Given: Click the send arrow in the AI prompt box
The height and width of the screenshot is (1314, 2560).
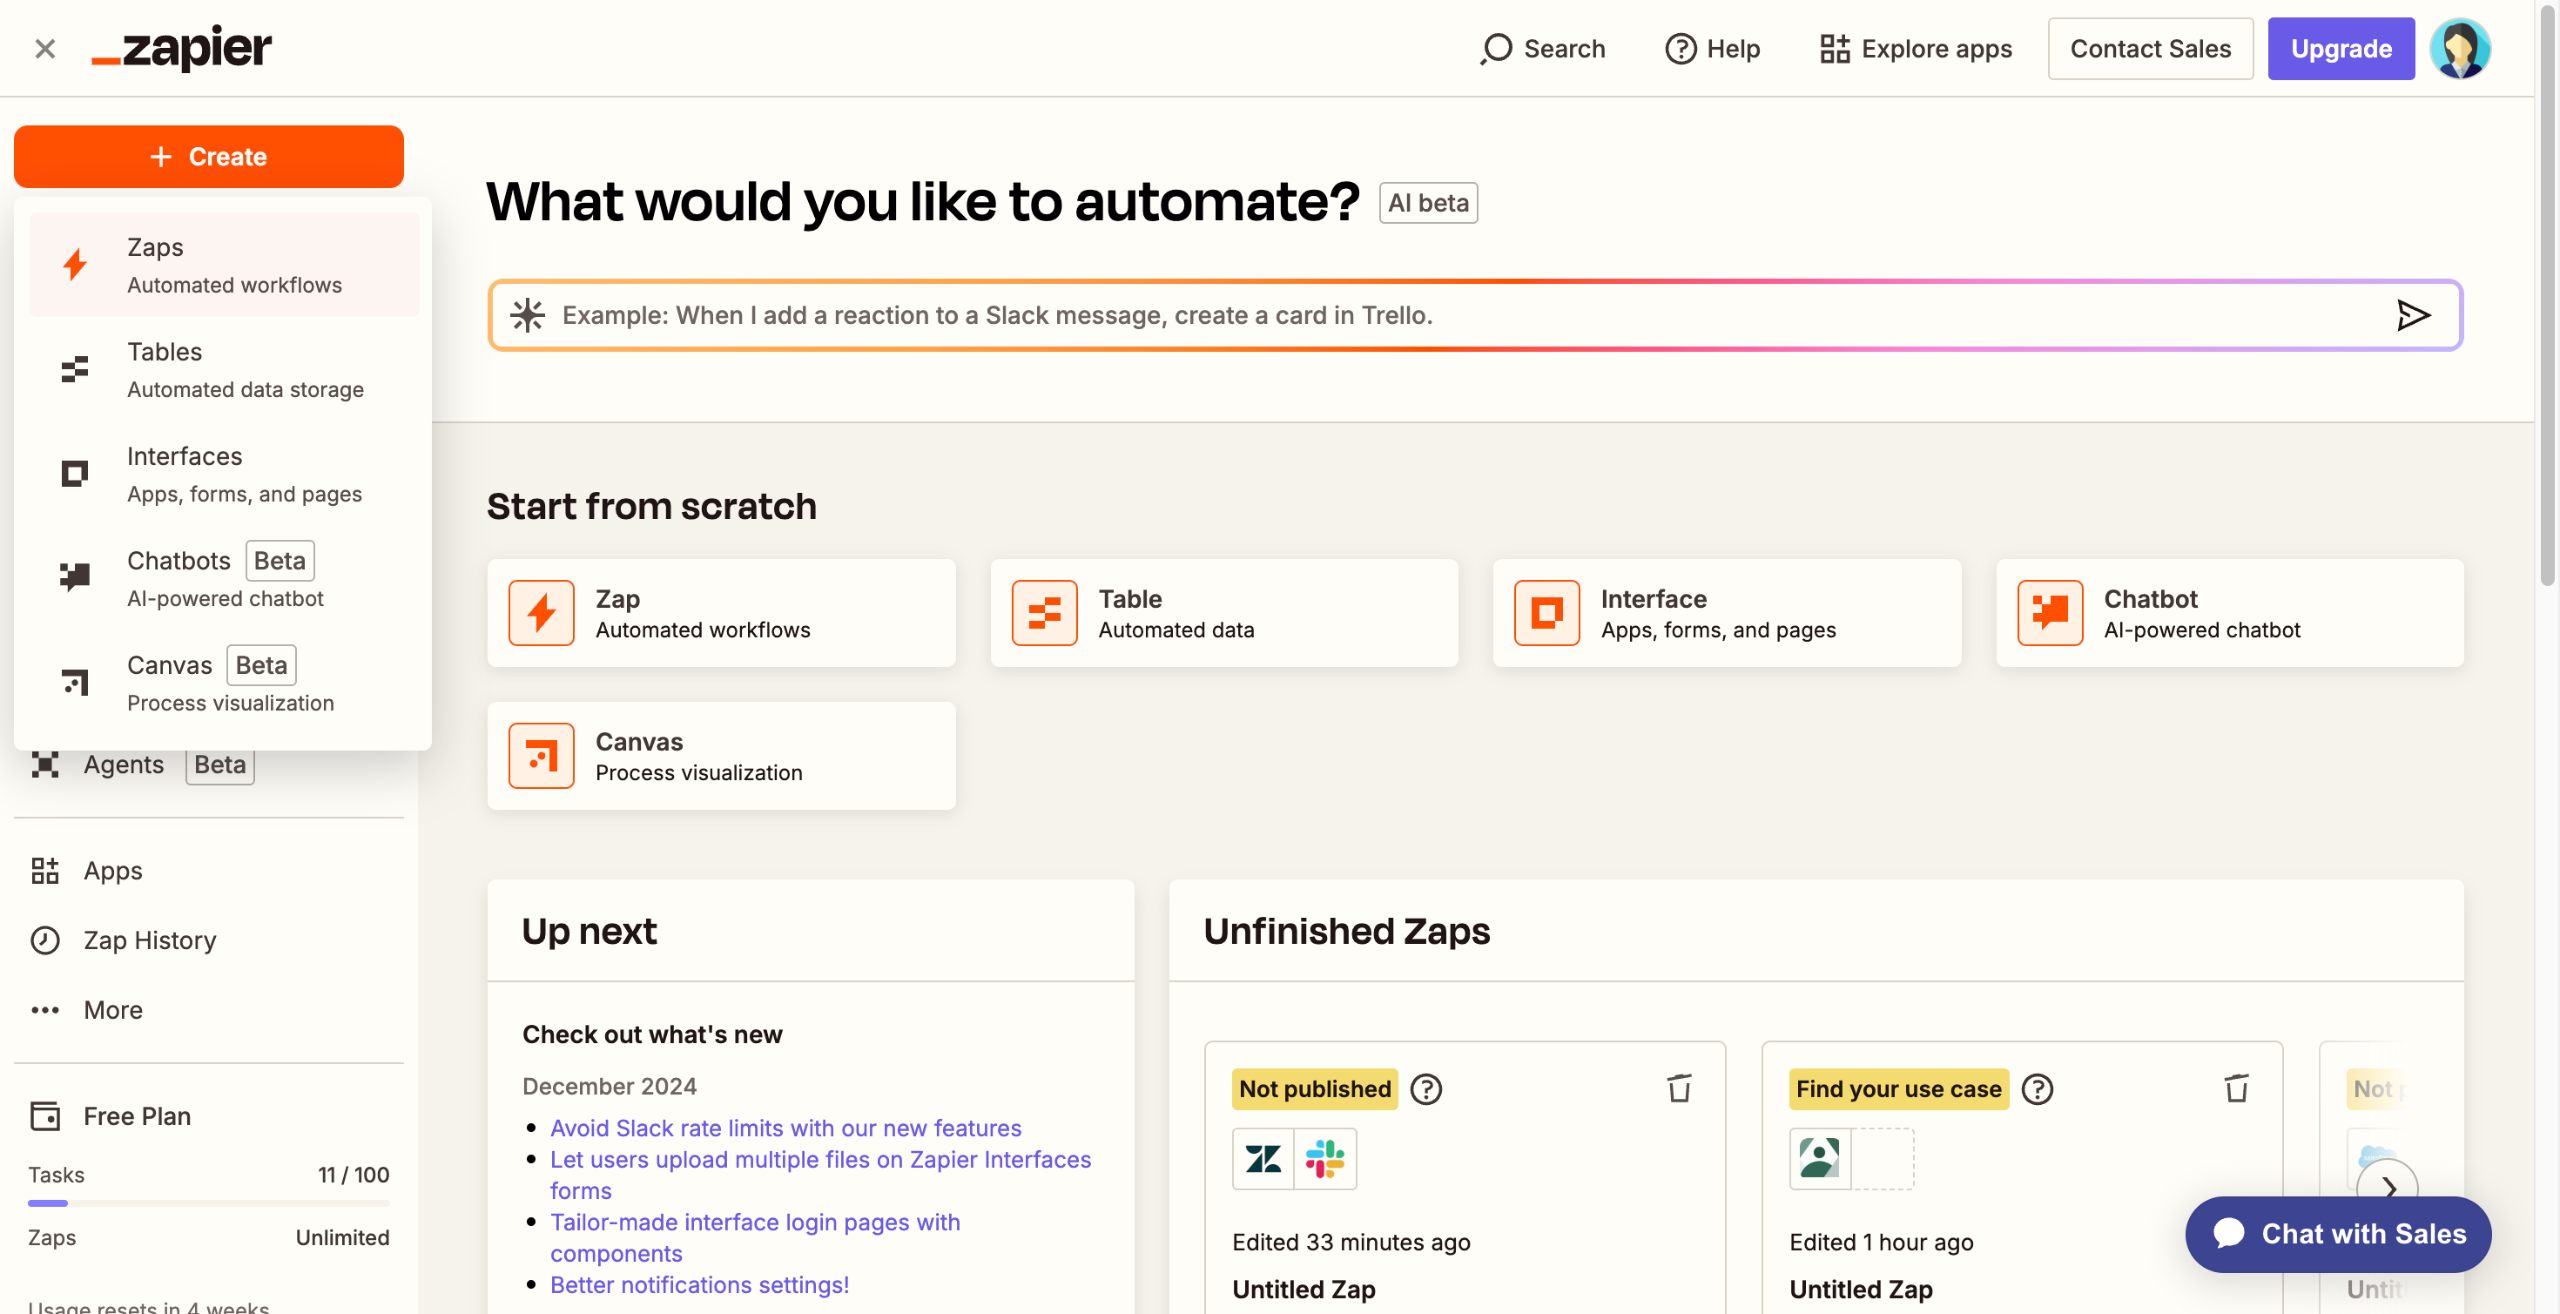Looking at the screenshot, I should coord(2413,316).
